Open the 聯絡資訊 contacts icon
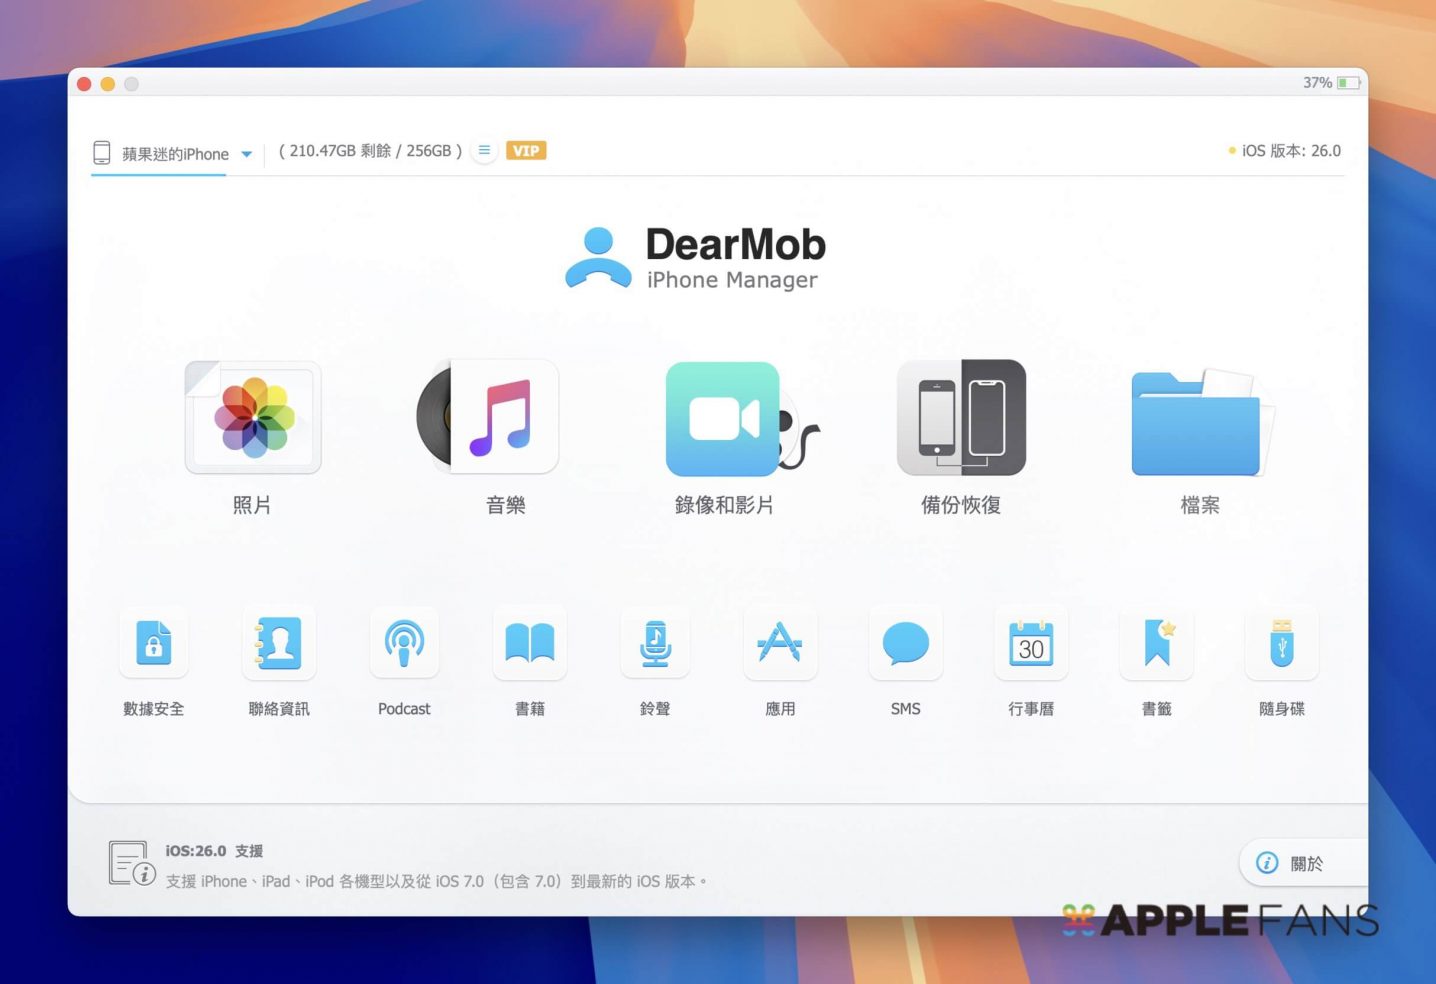 coord(279,644)
